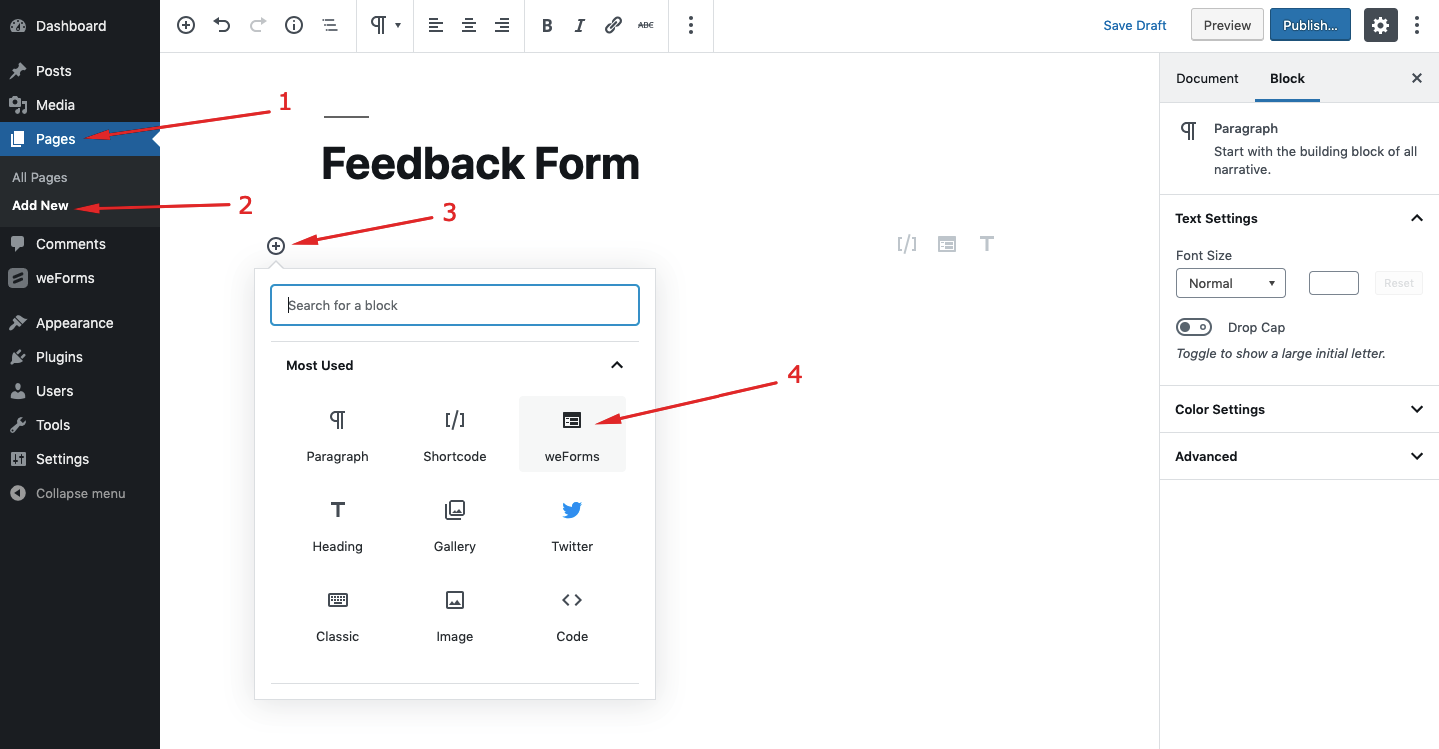Open Font Size dropdown
Screen dimensions: 1439x749
[1231, 283]
